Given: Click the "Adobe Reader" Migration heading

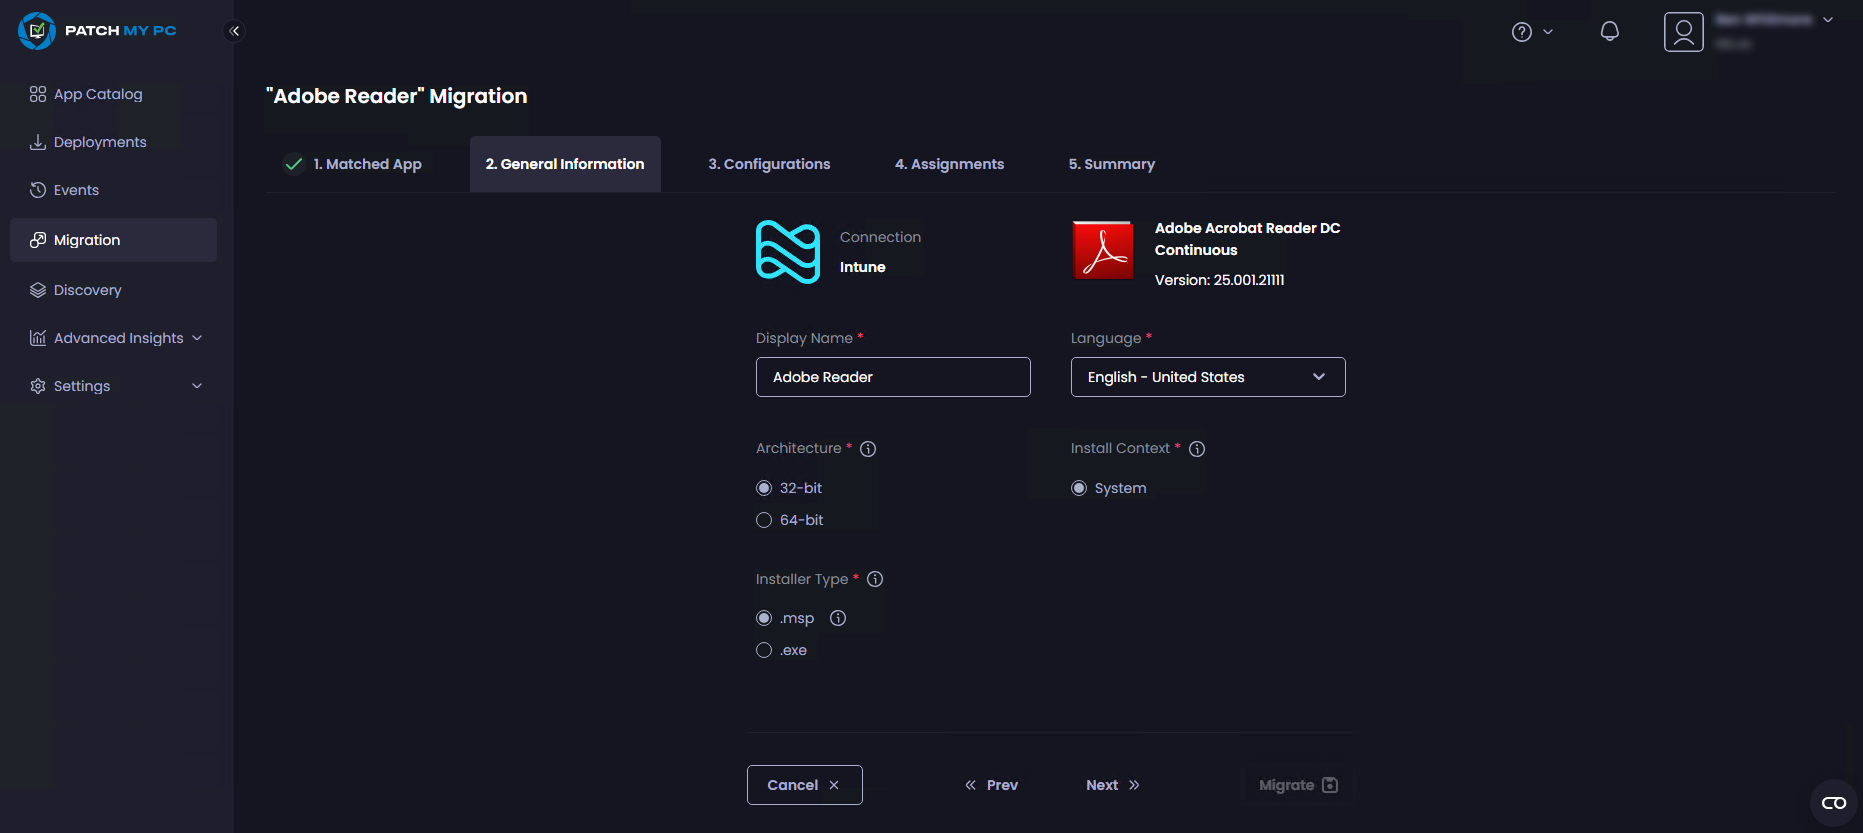Looking at the screenshot, I should [x=396, y=96].
